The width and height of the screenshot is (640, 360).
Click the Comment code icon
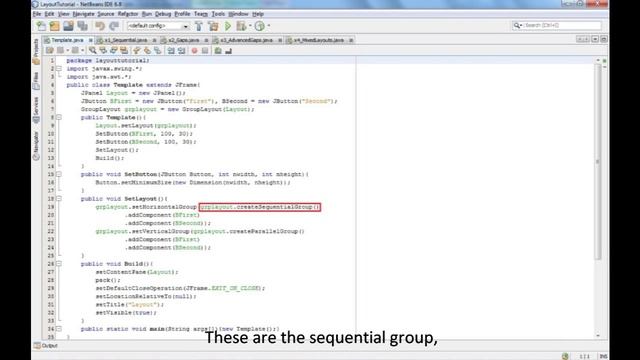[x=218, y=51]
